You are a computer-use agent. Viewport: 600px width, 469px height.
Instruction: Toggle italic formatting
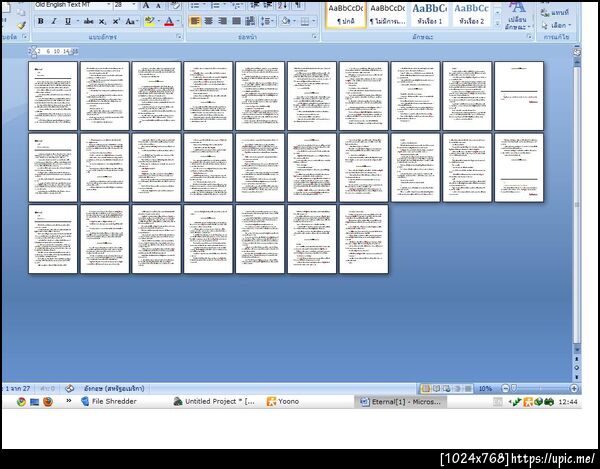(x=54, y=21)
